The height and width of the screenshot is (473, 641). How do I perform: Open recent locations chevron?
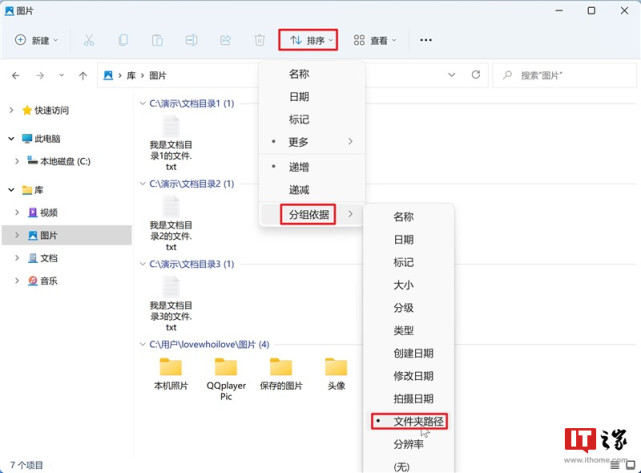61,75
